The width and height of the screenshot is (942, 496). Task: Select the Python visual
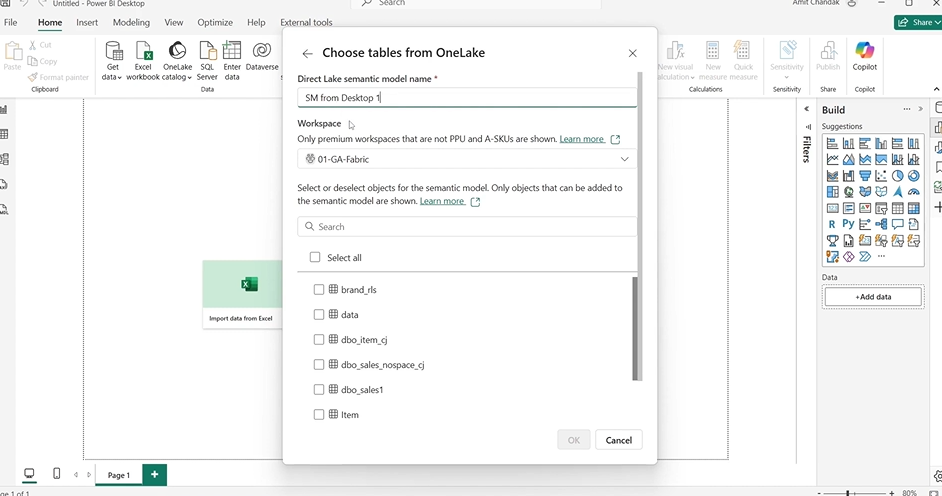848,225
